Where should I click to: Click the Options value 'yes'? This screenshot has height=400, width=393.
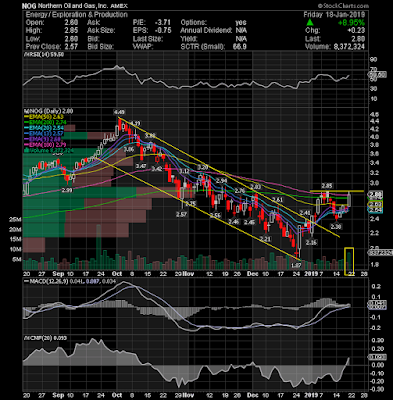pos(241,23)
